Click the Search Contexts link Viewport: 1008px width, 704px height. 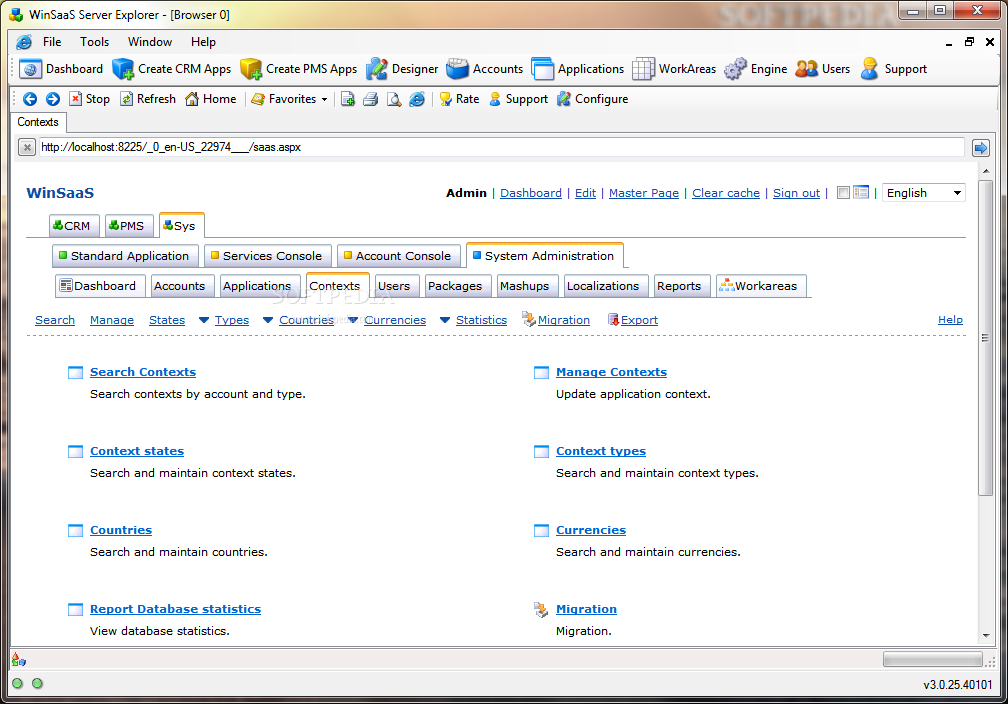click(x=143, y=372)
